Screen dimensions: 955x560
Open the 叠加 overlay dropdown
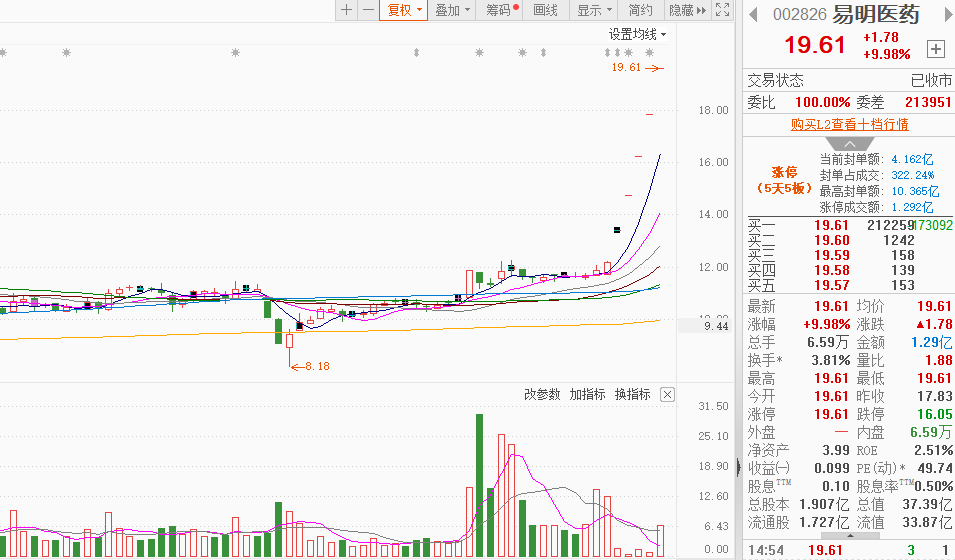click(451, 10)
